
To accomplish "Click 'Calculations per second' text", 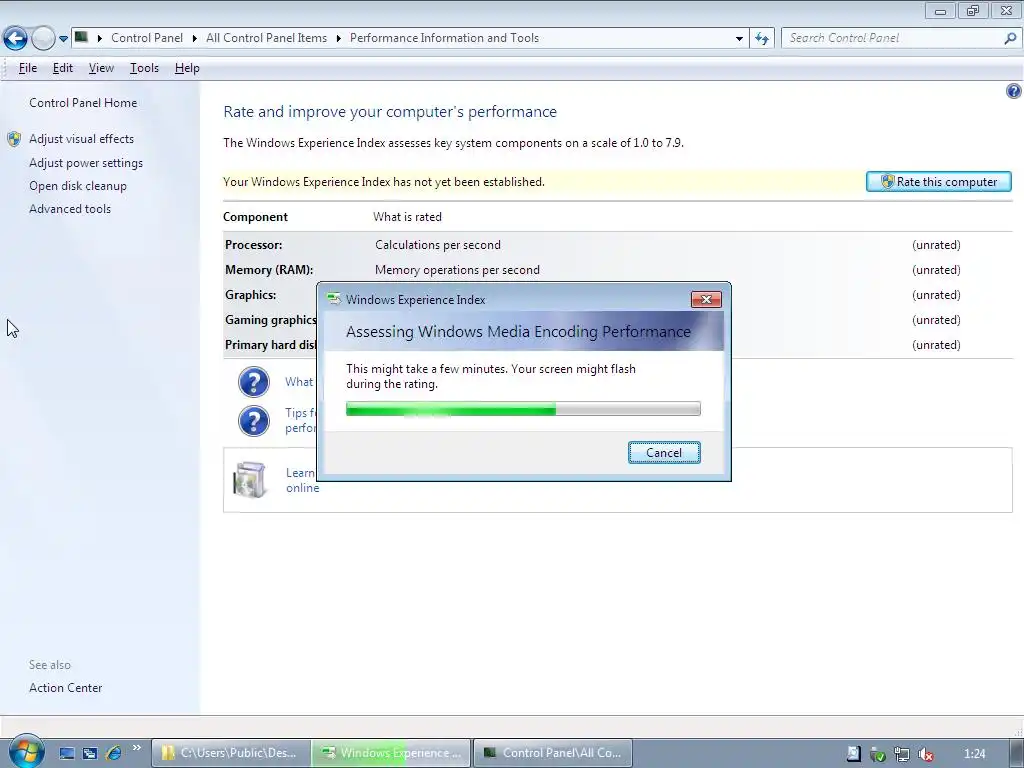I will point(438,245).
